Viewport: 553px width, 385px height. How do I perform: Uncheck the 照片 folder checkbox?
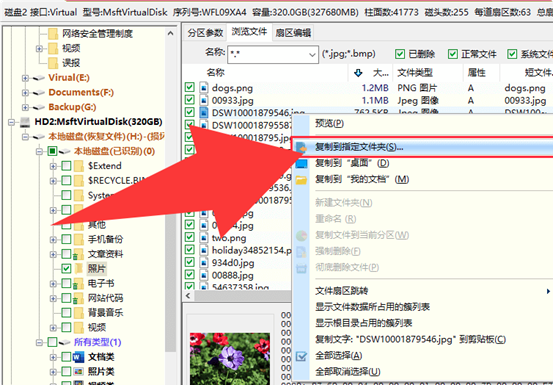(66, 269)
